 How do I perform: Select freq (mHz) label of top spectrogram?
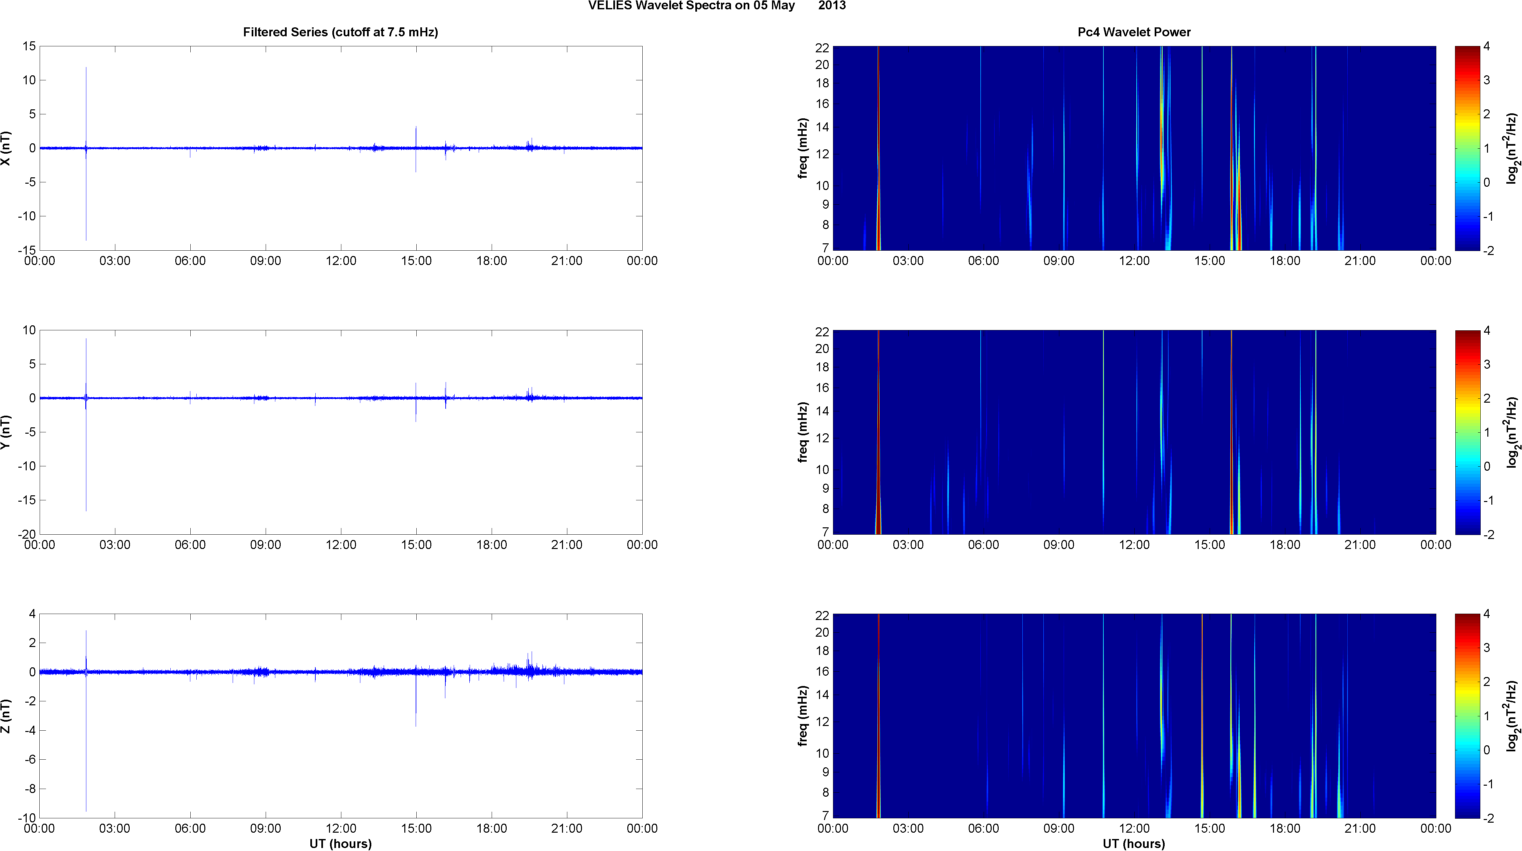pos(803,148)
